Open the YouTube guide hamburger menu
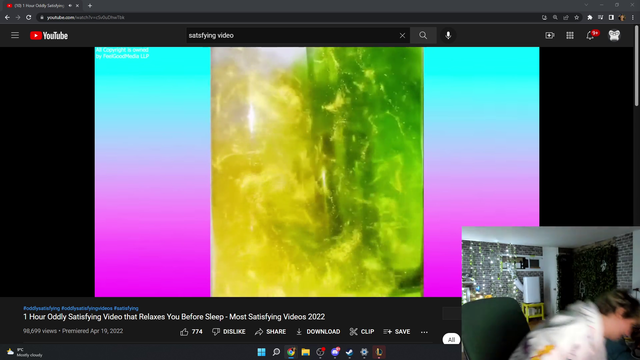Viewport: 640px width, 360px height. (x=15, y=36)
